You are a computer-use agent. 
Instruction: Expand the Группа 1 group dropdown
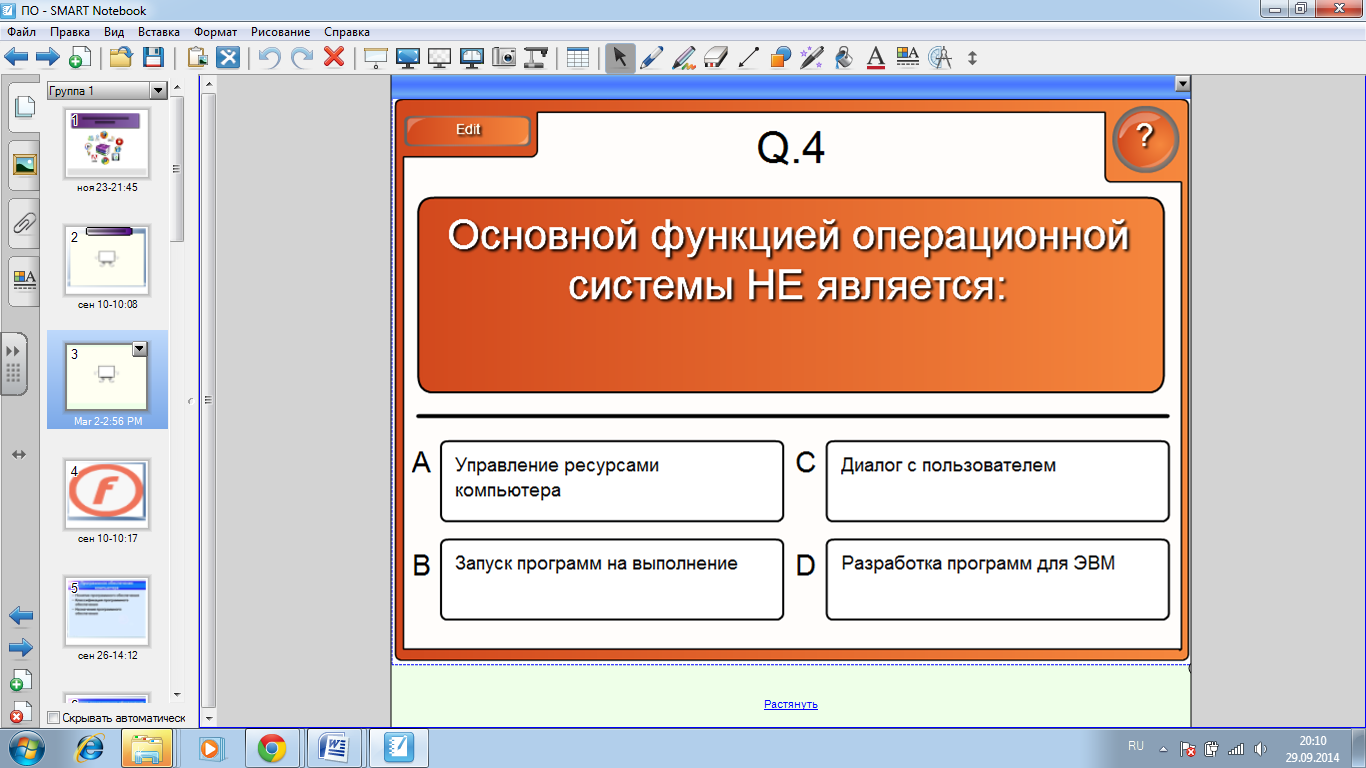click(157, 91)
